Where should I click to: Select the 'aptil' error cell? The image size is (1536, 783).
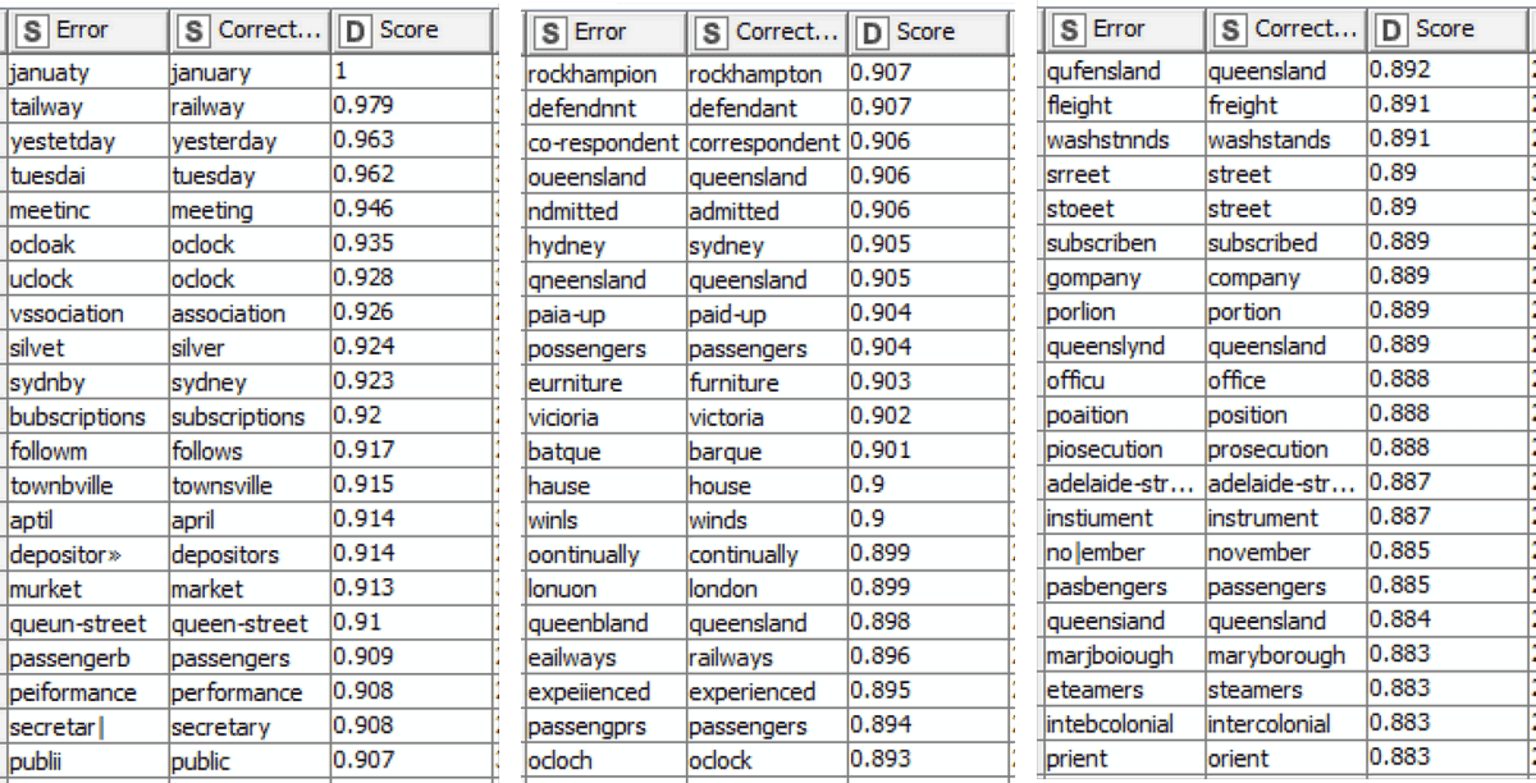[87, 520]
